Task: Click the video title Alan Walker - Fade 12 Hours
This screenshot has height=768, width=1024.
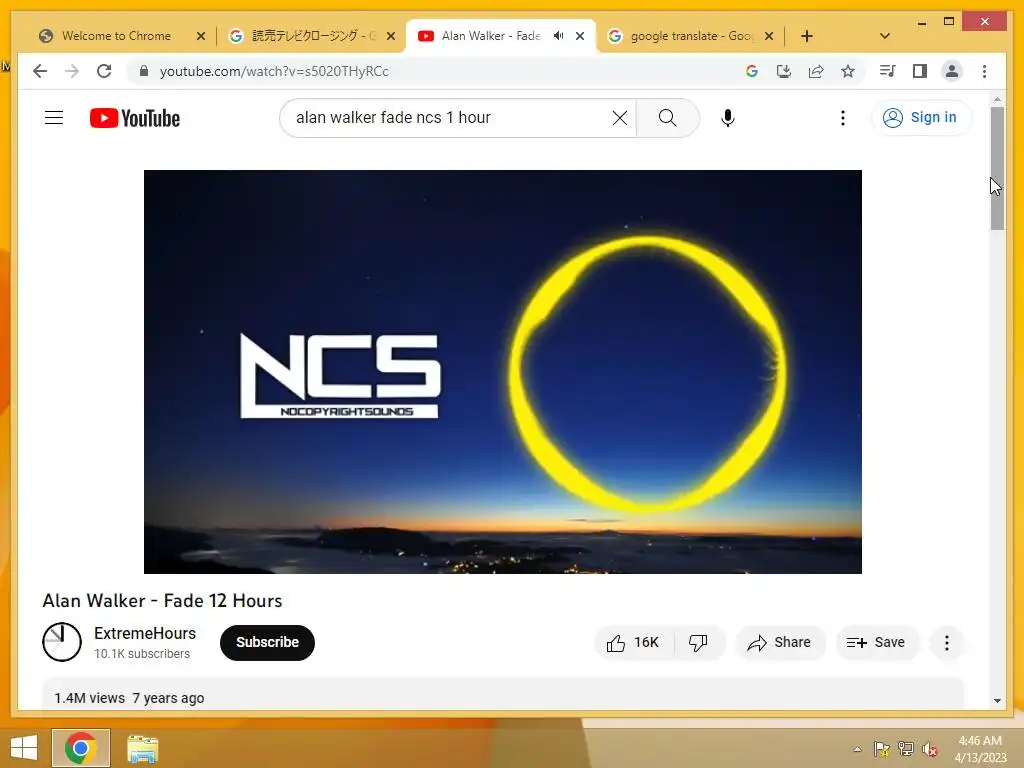Action: [x=162, y=601]
